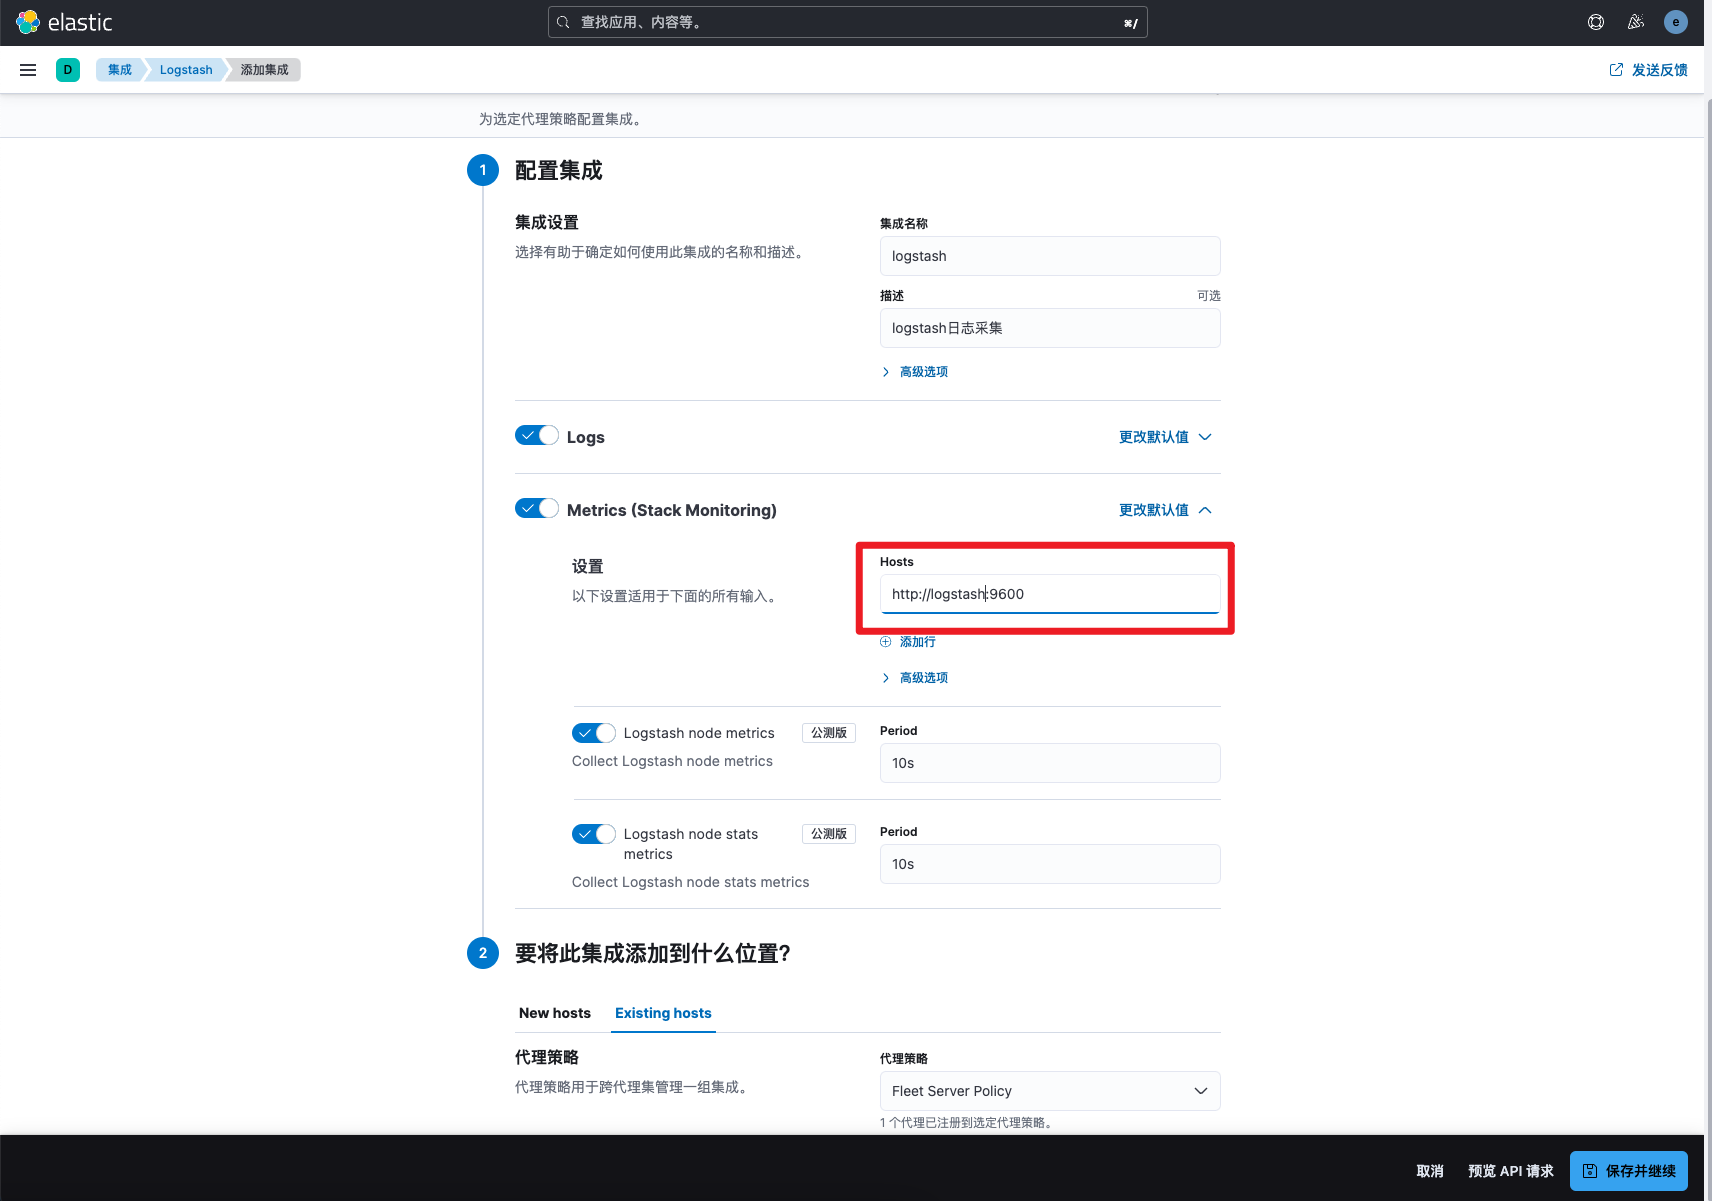Click the Elastic logo
Screen dimensions: 1712x1201
click(x=64, y=22)
